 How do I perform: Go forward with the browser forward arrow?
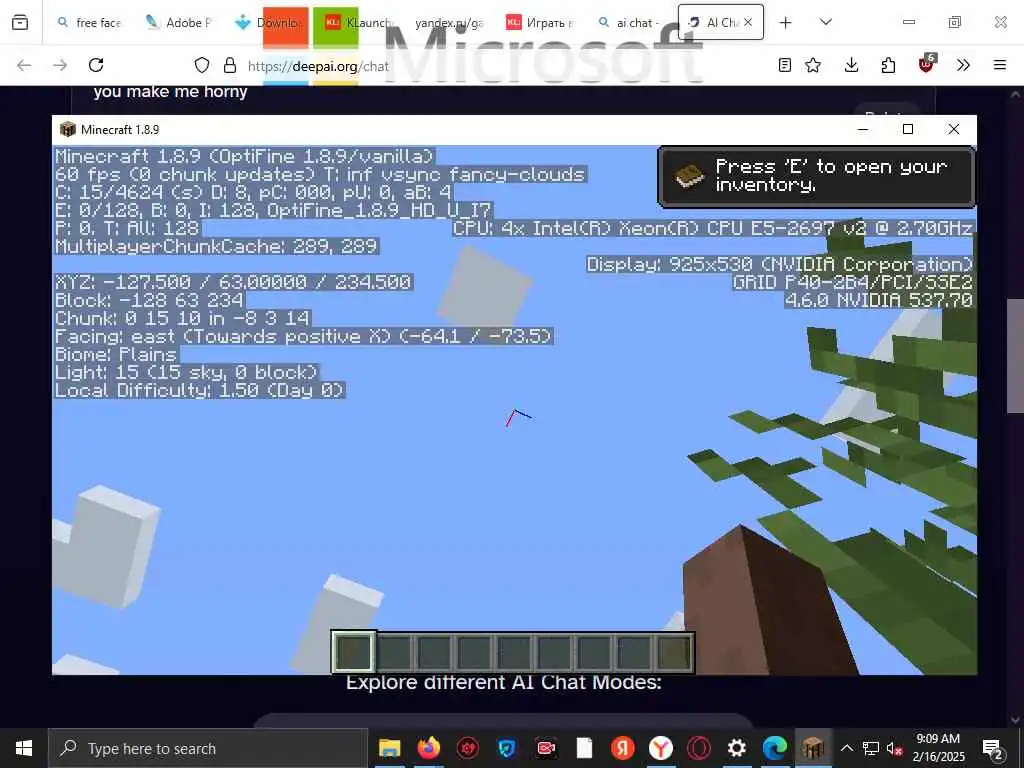pos(60,65)
